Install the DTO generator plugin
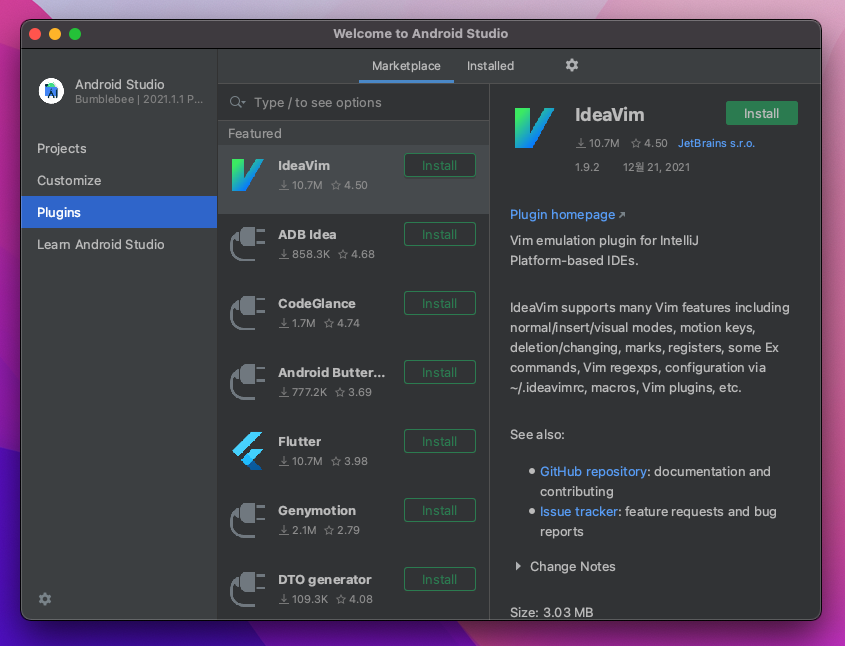Viewport: 845px width, 646px height. click(x=440, y=579)
